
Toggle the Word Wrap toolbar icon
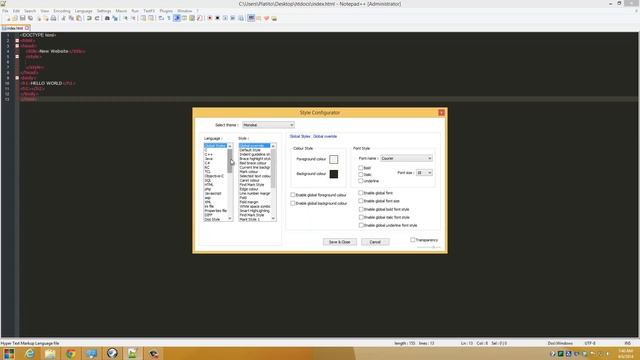coord(161,18)
